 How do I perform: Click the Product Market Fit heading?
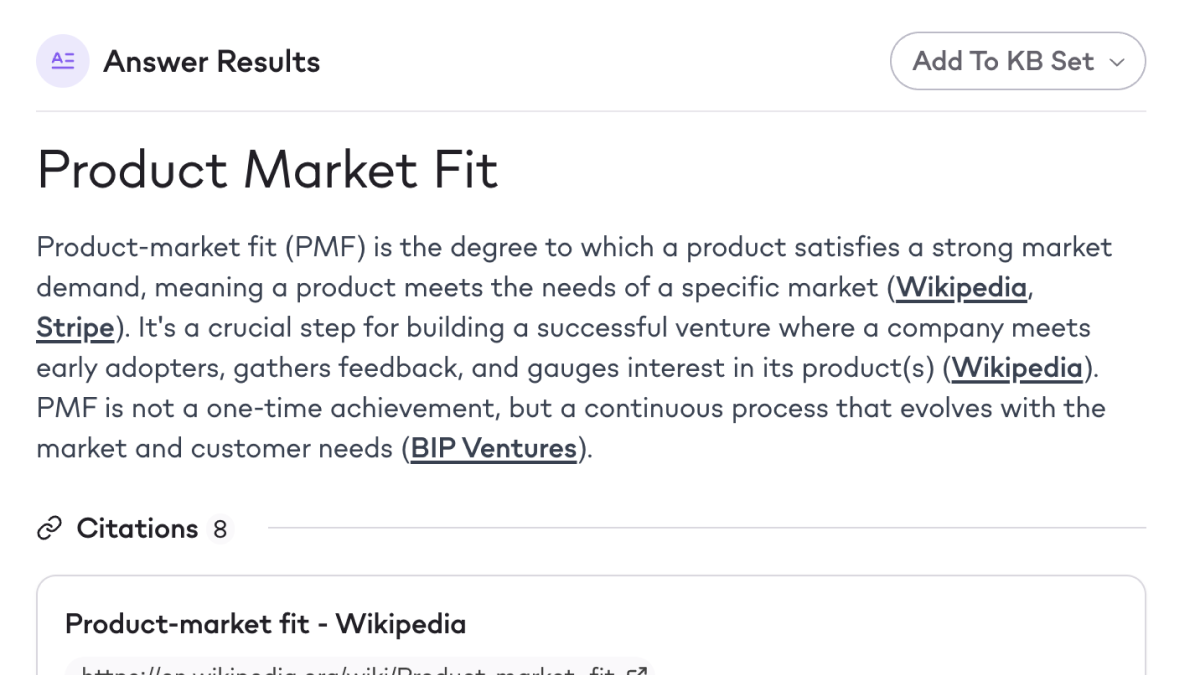tap(267, 170)
